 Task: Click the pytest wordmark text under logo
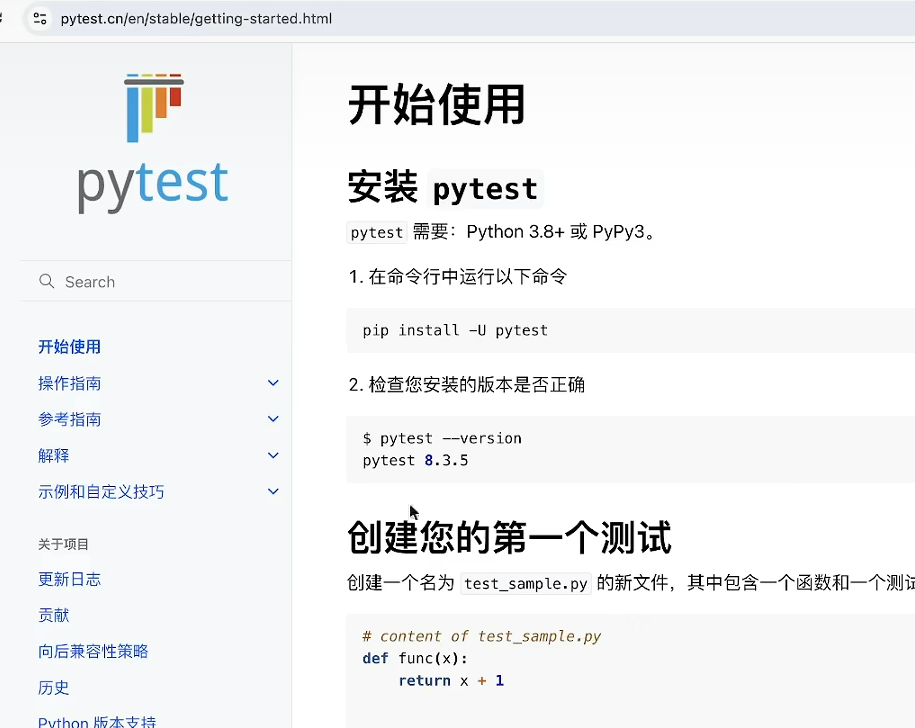click(x=153, y=186)
